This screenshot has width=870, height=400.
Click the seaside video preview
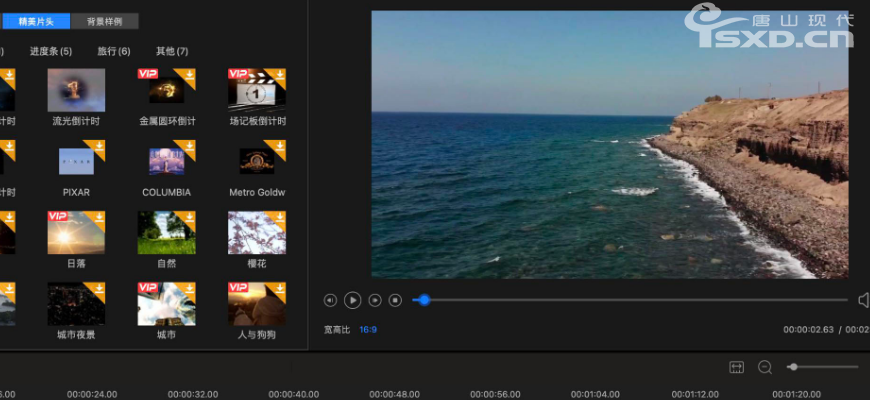click(x=610, y=144)
